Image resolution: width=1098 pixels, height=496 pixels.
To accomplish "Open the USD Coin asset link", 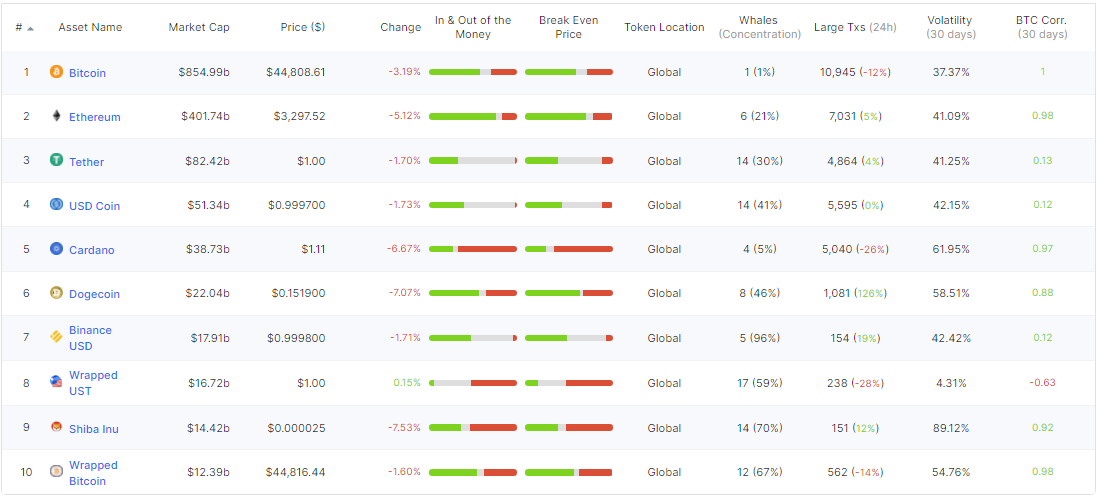I will pyautogui.click(x=95, y=206).
